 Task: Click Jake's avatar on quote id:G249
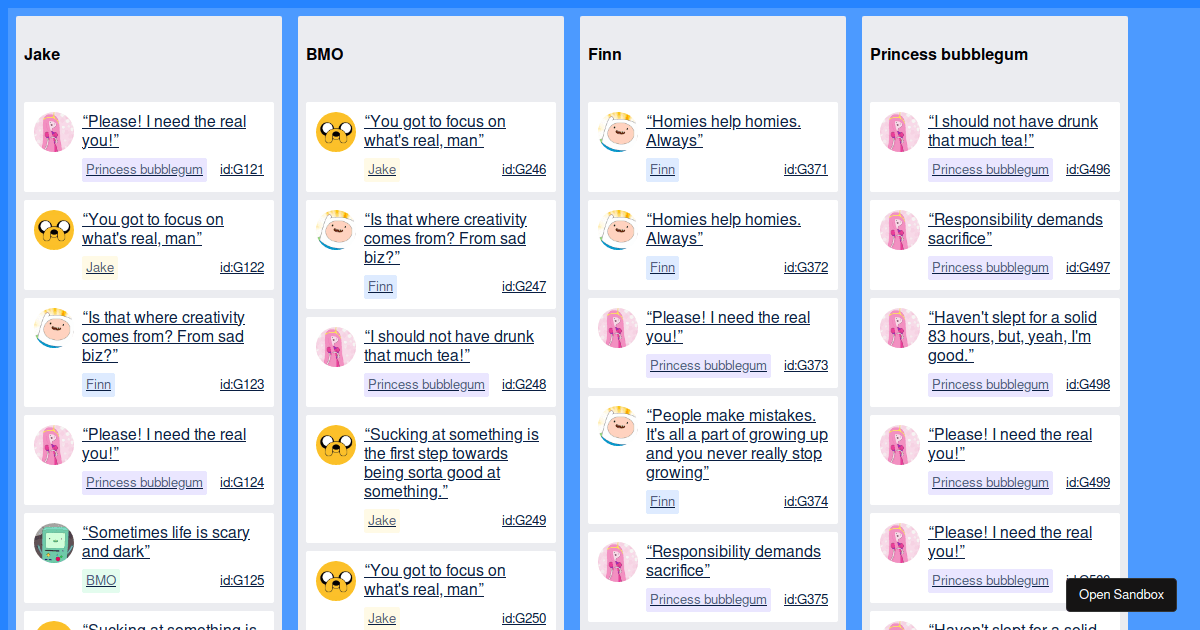click(336, 444)
